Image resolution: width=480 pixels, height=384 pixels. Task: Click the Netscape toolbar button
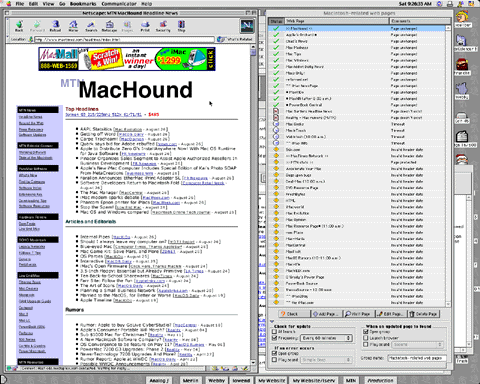point(109,26)
